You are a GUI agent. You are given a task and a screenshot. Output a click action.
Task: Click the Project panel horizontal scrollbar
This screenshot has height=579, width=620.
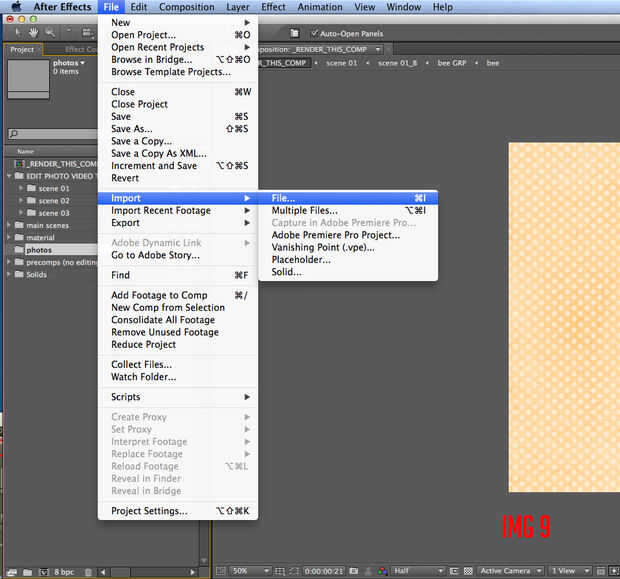148,572
